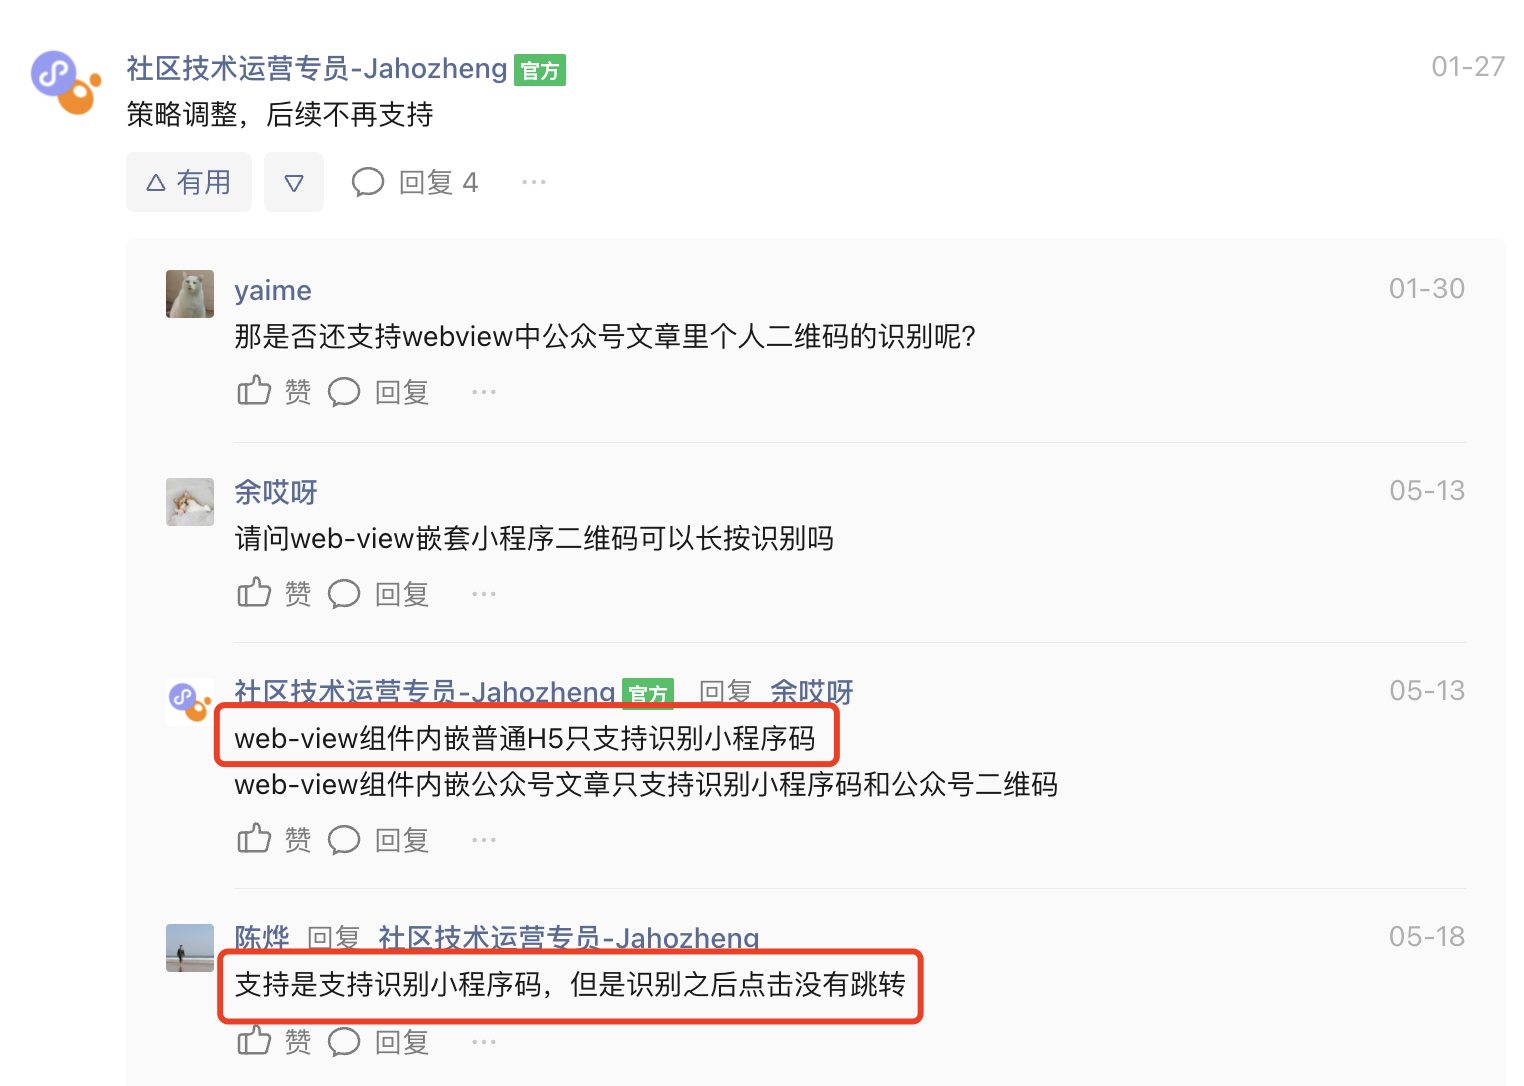Like 陈烨's comment with thumbs-up
The image size is (1524, 1086).
point(274,1041)
